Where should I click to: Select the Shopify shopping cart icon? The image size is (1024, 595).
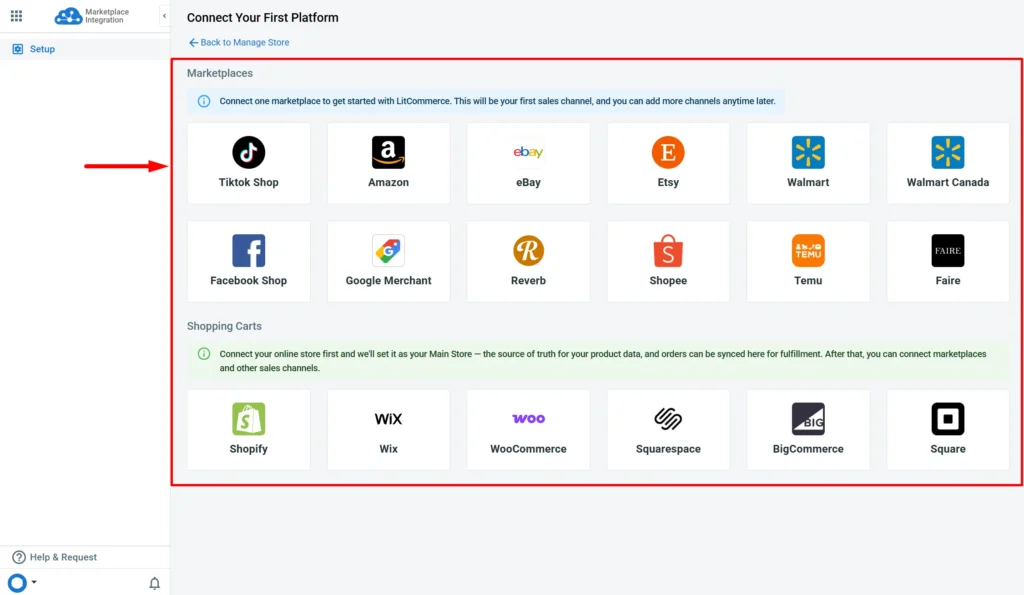click(x=249, y=419)
